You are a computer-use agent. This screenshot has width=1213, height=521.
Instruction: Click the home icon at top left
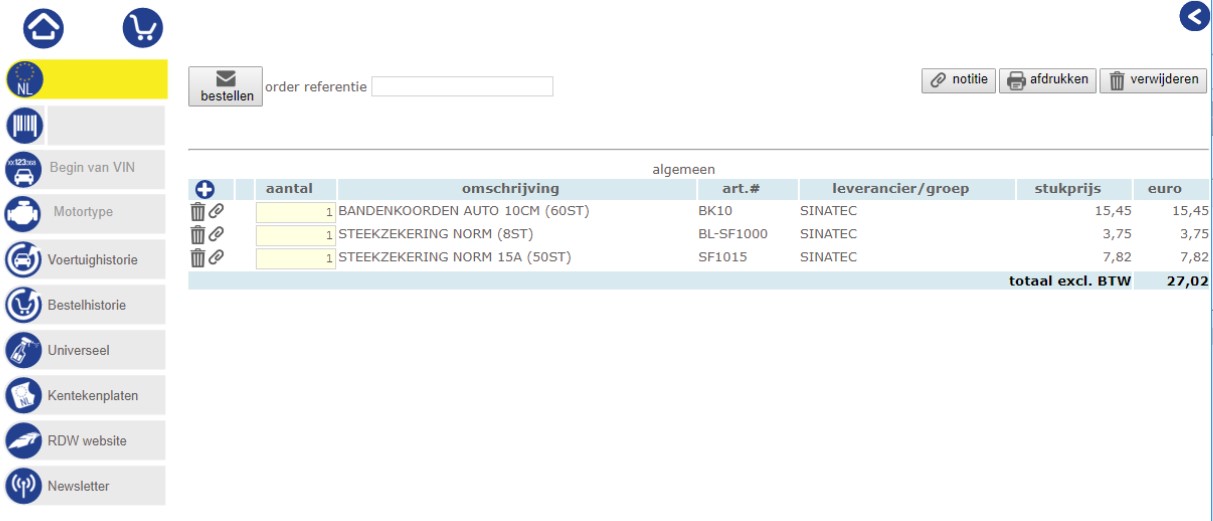pyautogui.click(x=43, y=28)
